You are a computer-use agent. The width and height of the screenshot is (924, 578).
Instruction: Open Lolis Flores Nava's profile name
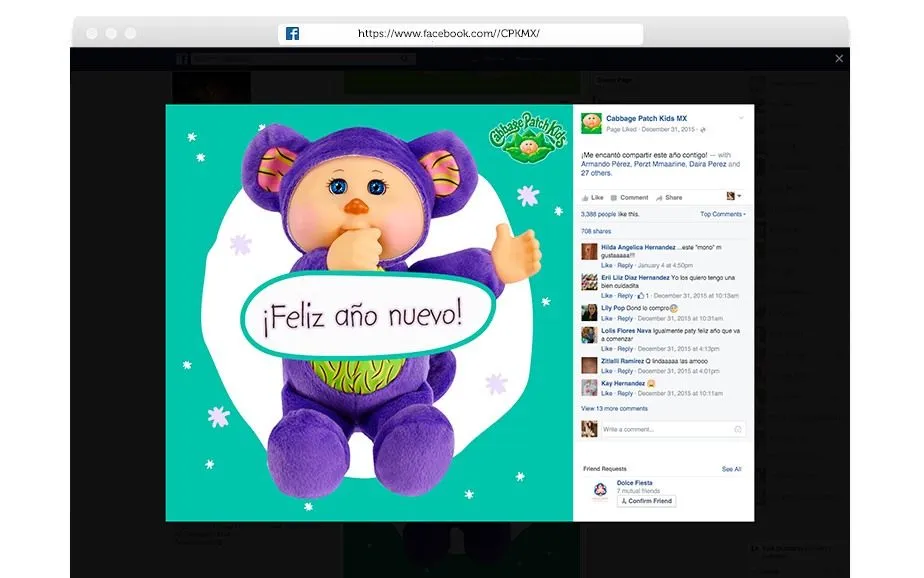[626, 331]
